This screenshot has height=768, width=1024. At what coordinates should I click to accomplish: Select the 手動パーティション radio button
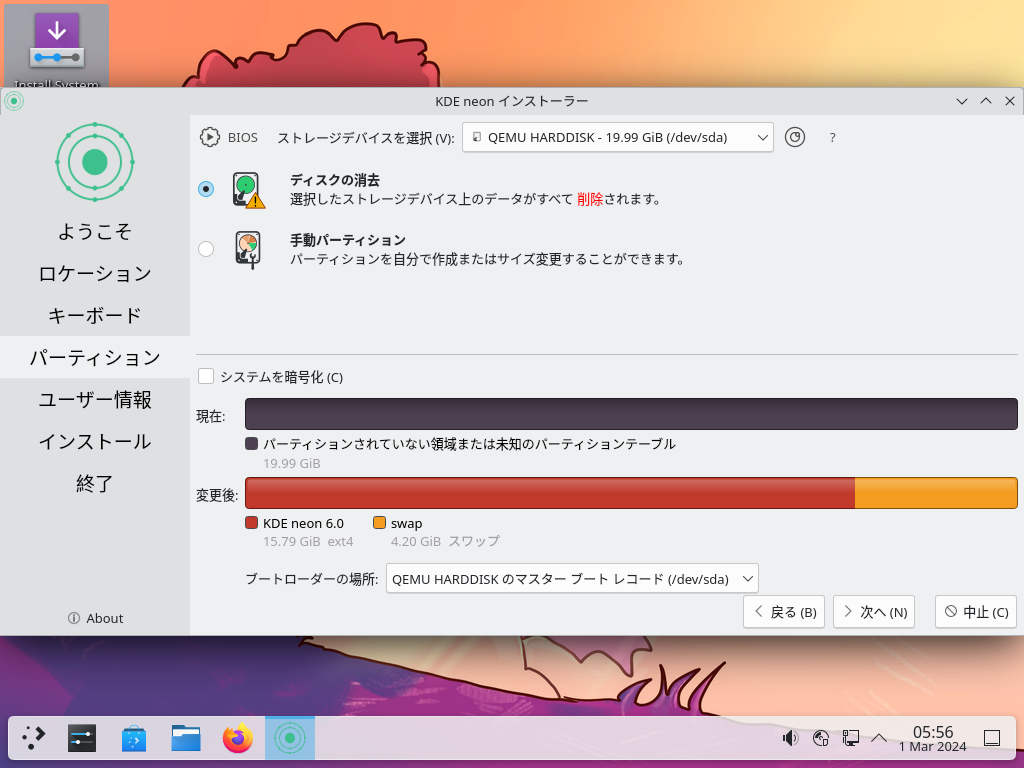(x=206, y=249)
